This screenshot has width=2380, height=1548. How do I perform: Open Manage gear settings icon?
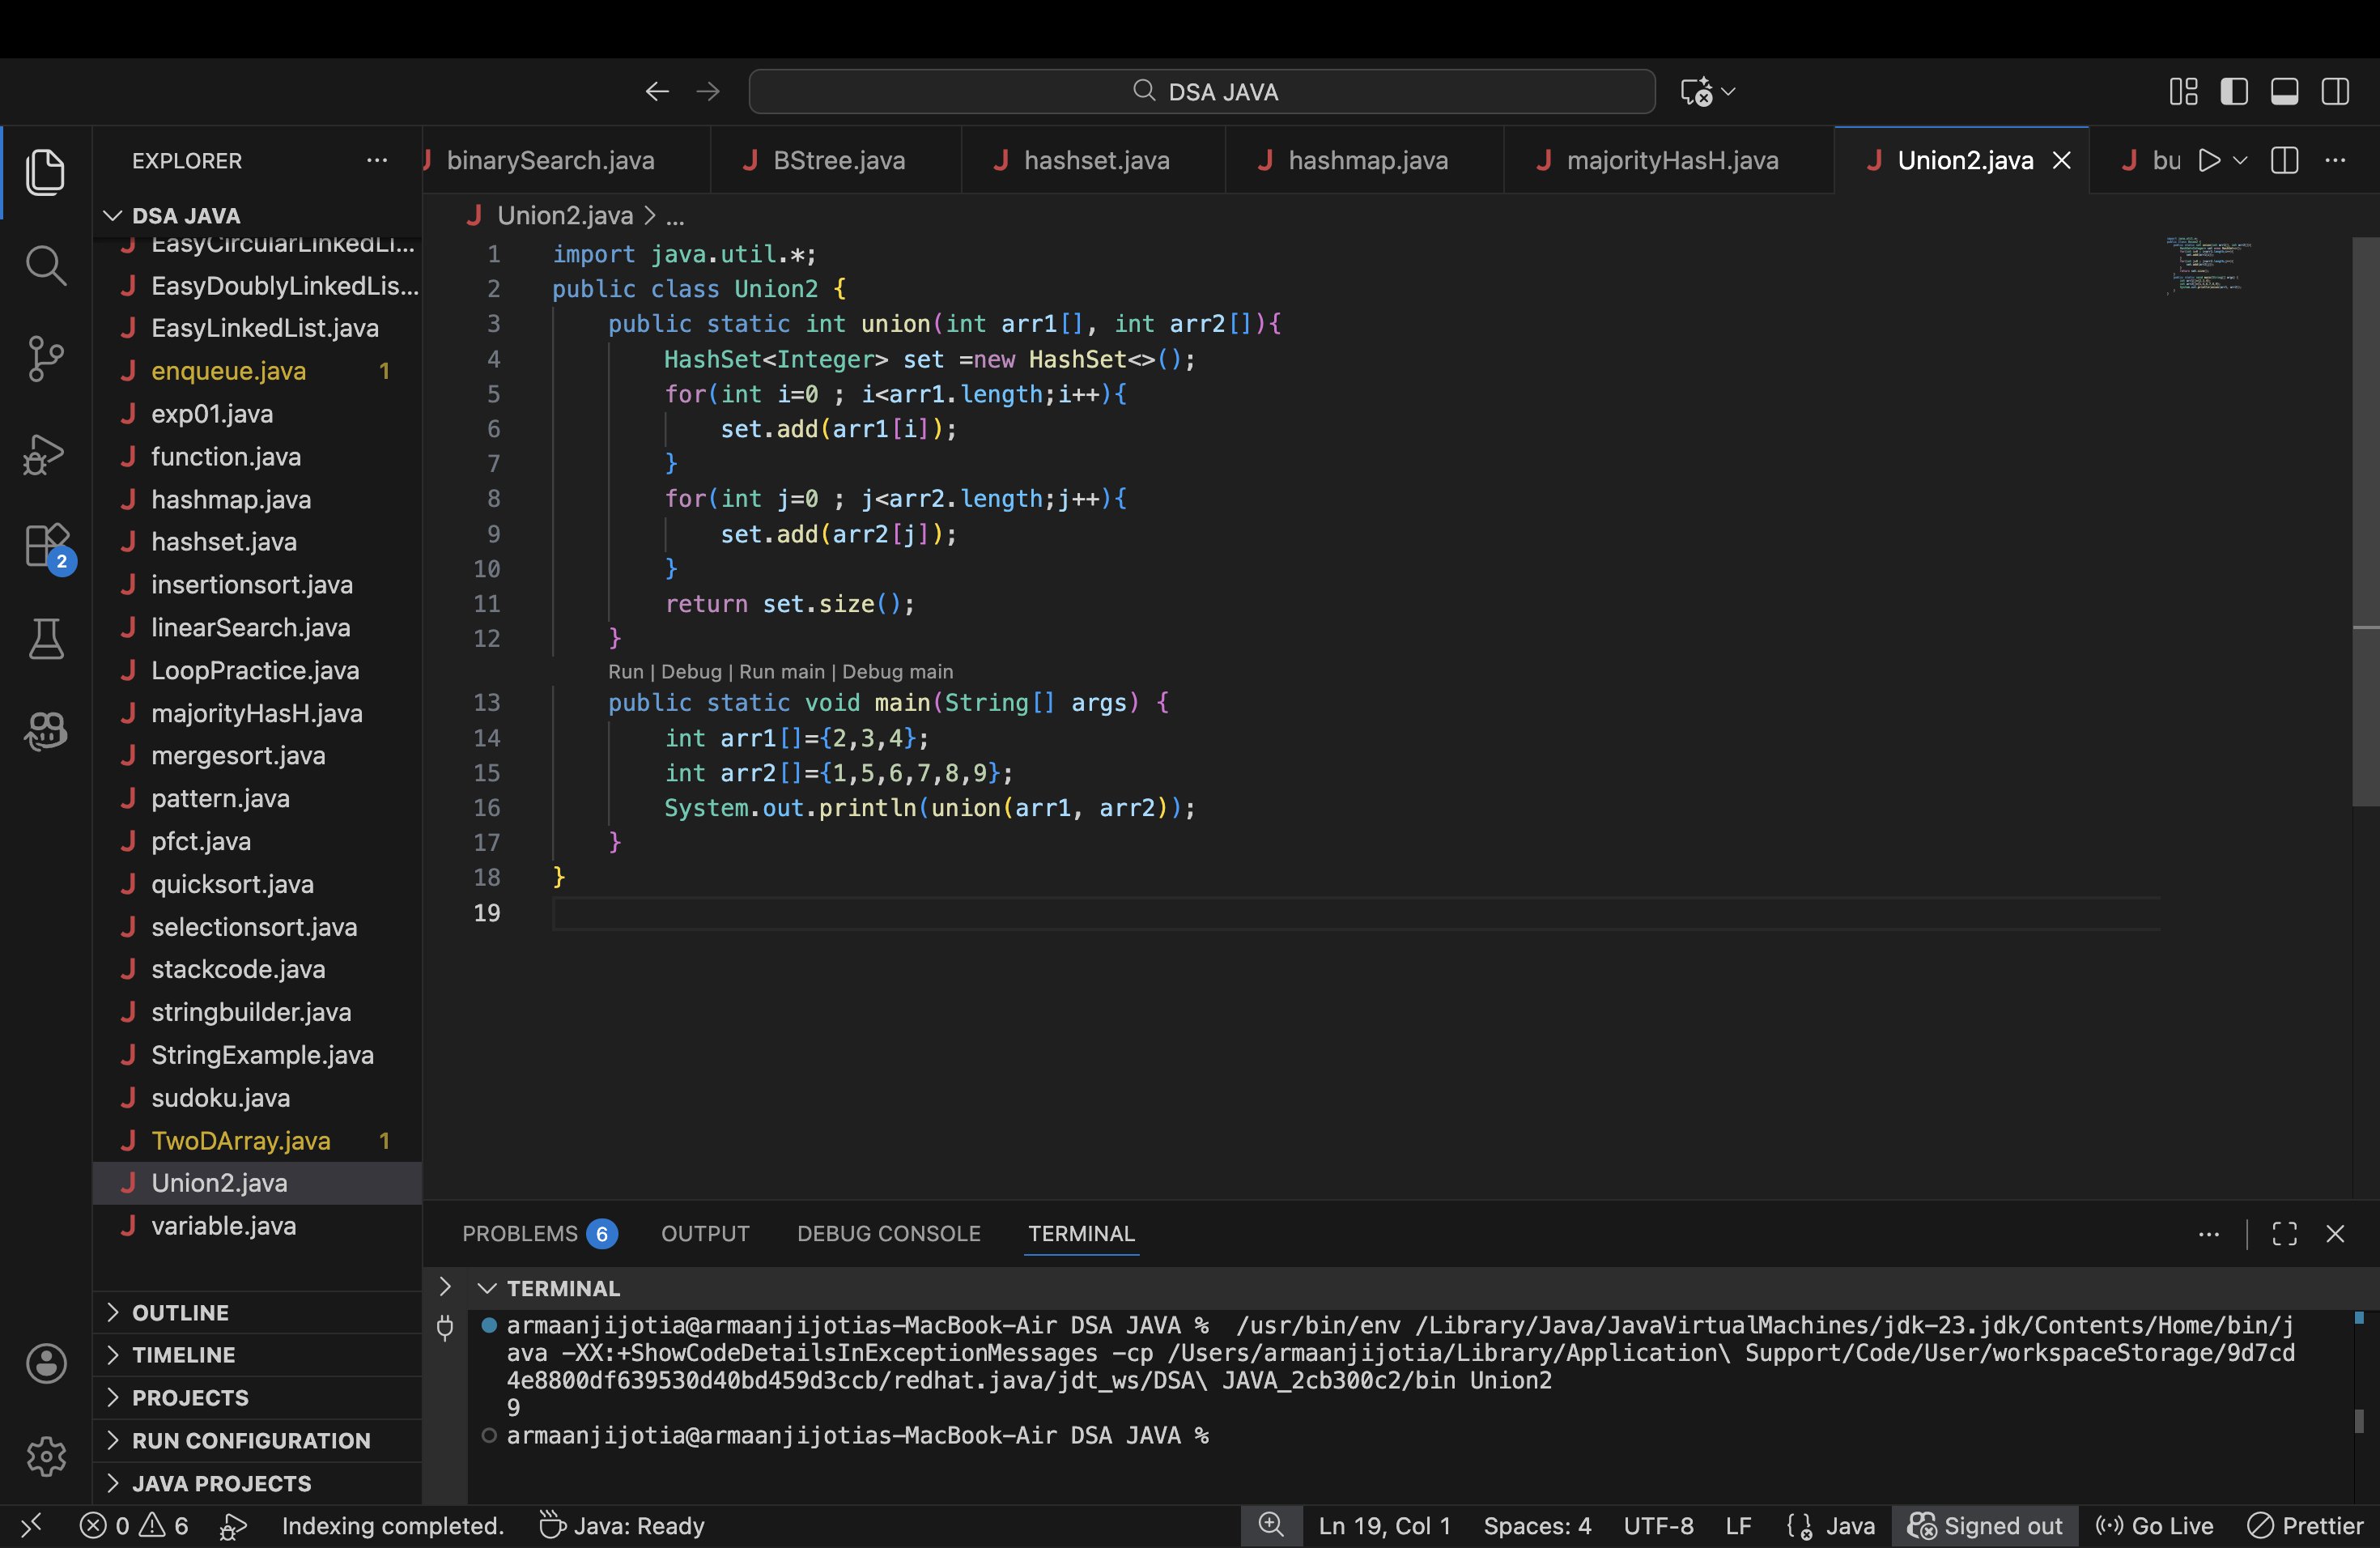46,1456
